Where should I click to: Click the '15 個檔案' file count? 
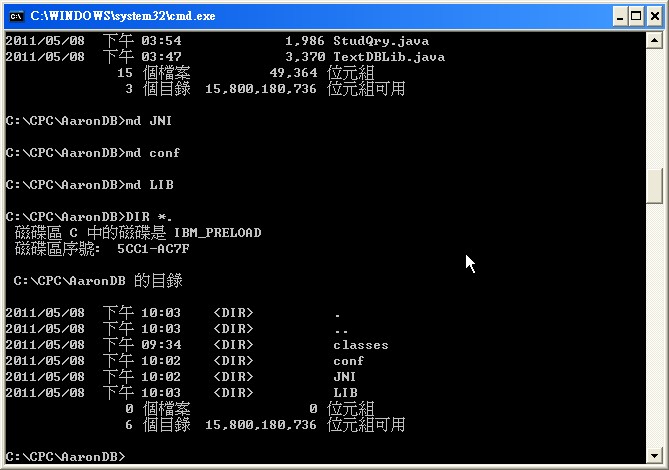pyautogui.click(x=154, y=73)
